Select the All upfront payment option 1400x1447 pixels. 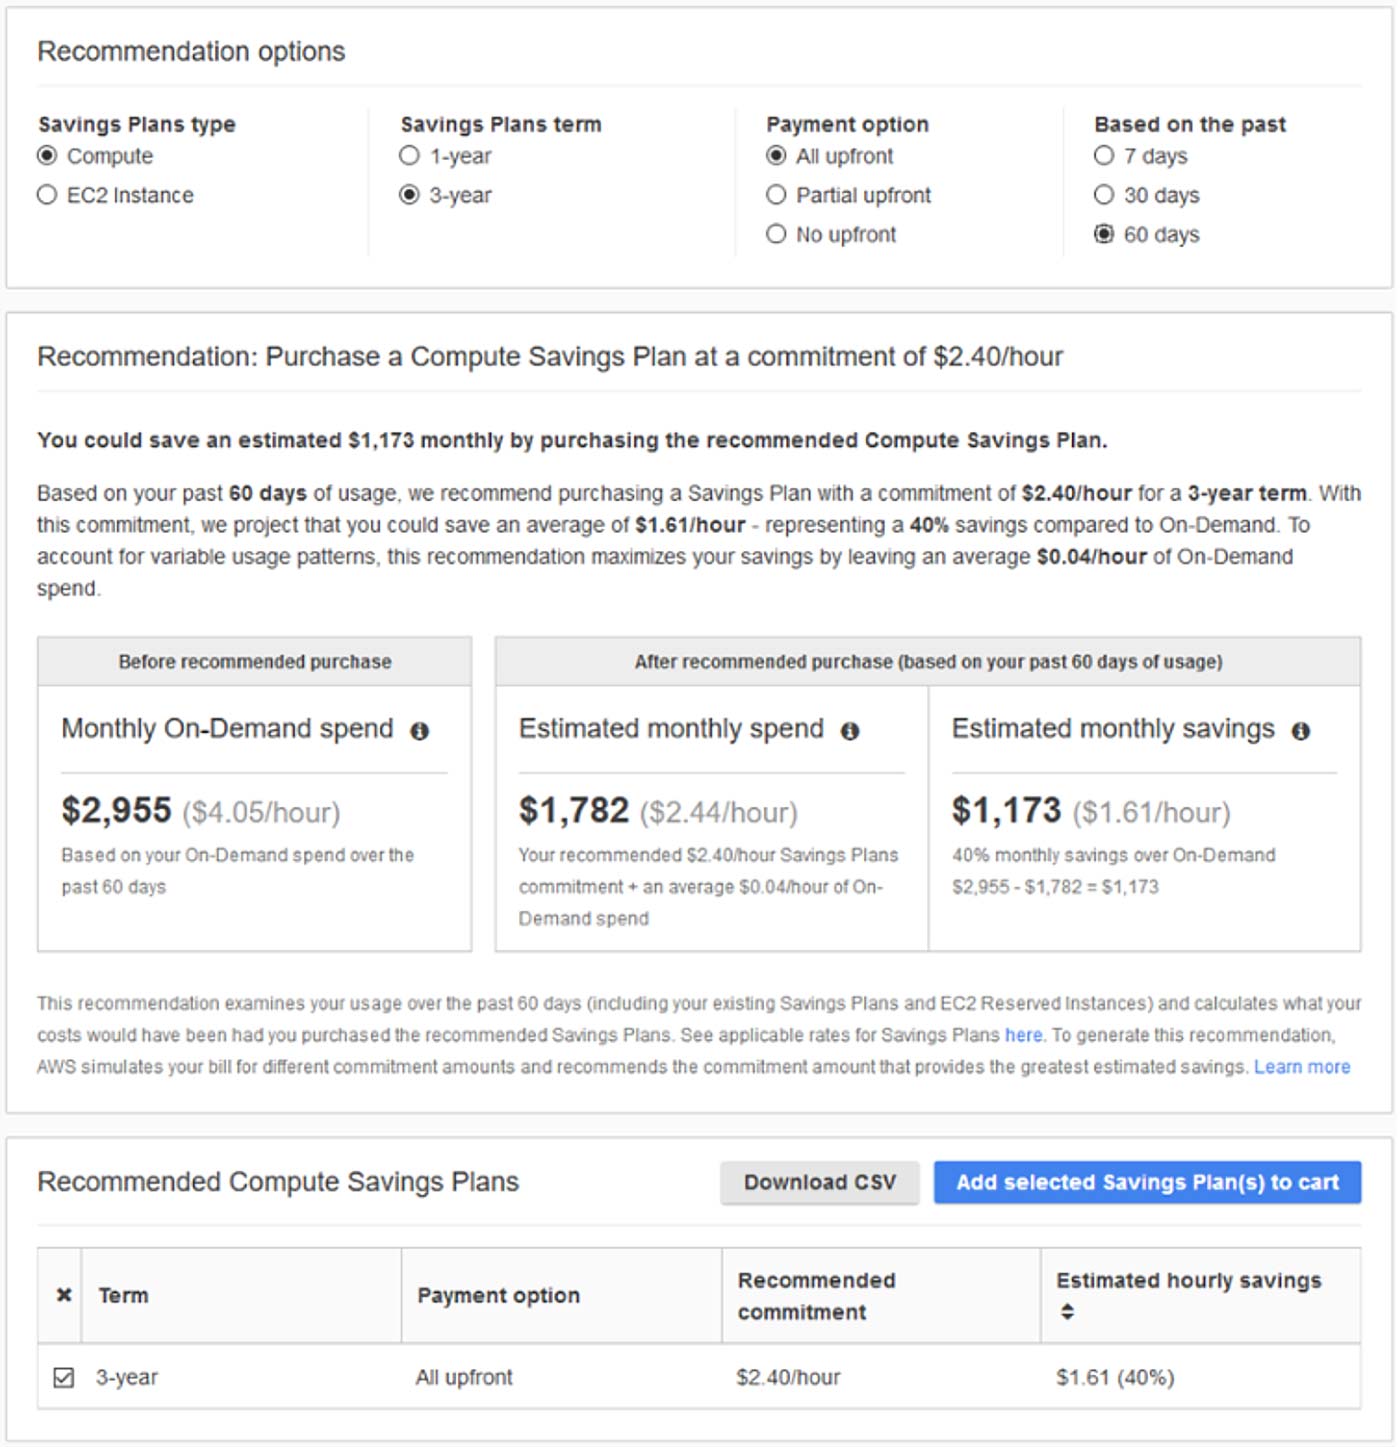tap(776, 156)
